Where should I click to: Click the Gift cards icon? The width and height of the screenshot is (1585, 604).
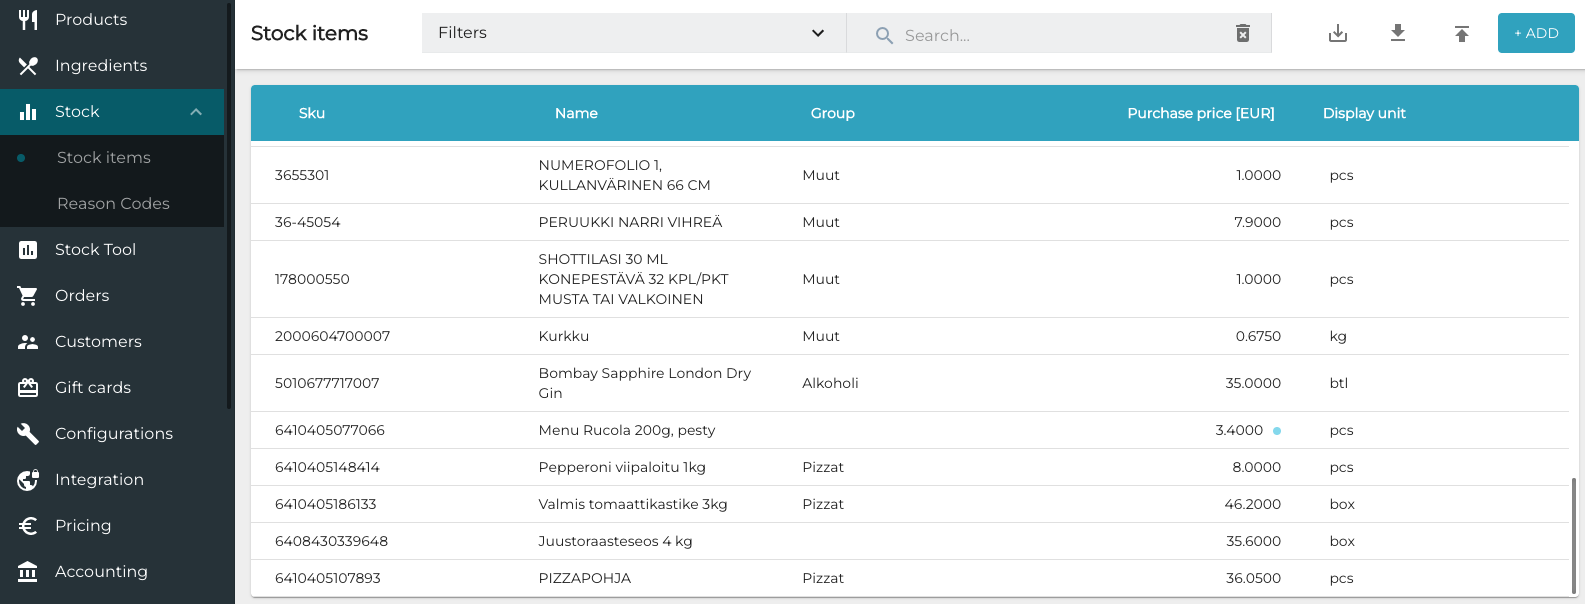28,388
